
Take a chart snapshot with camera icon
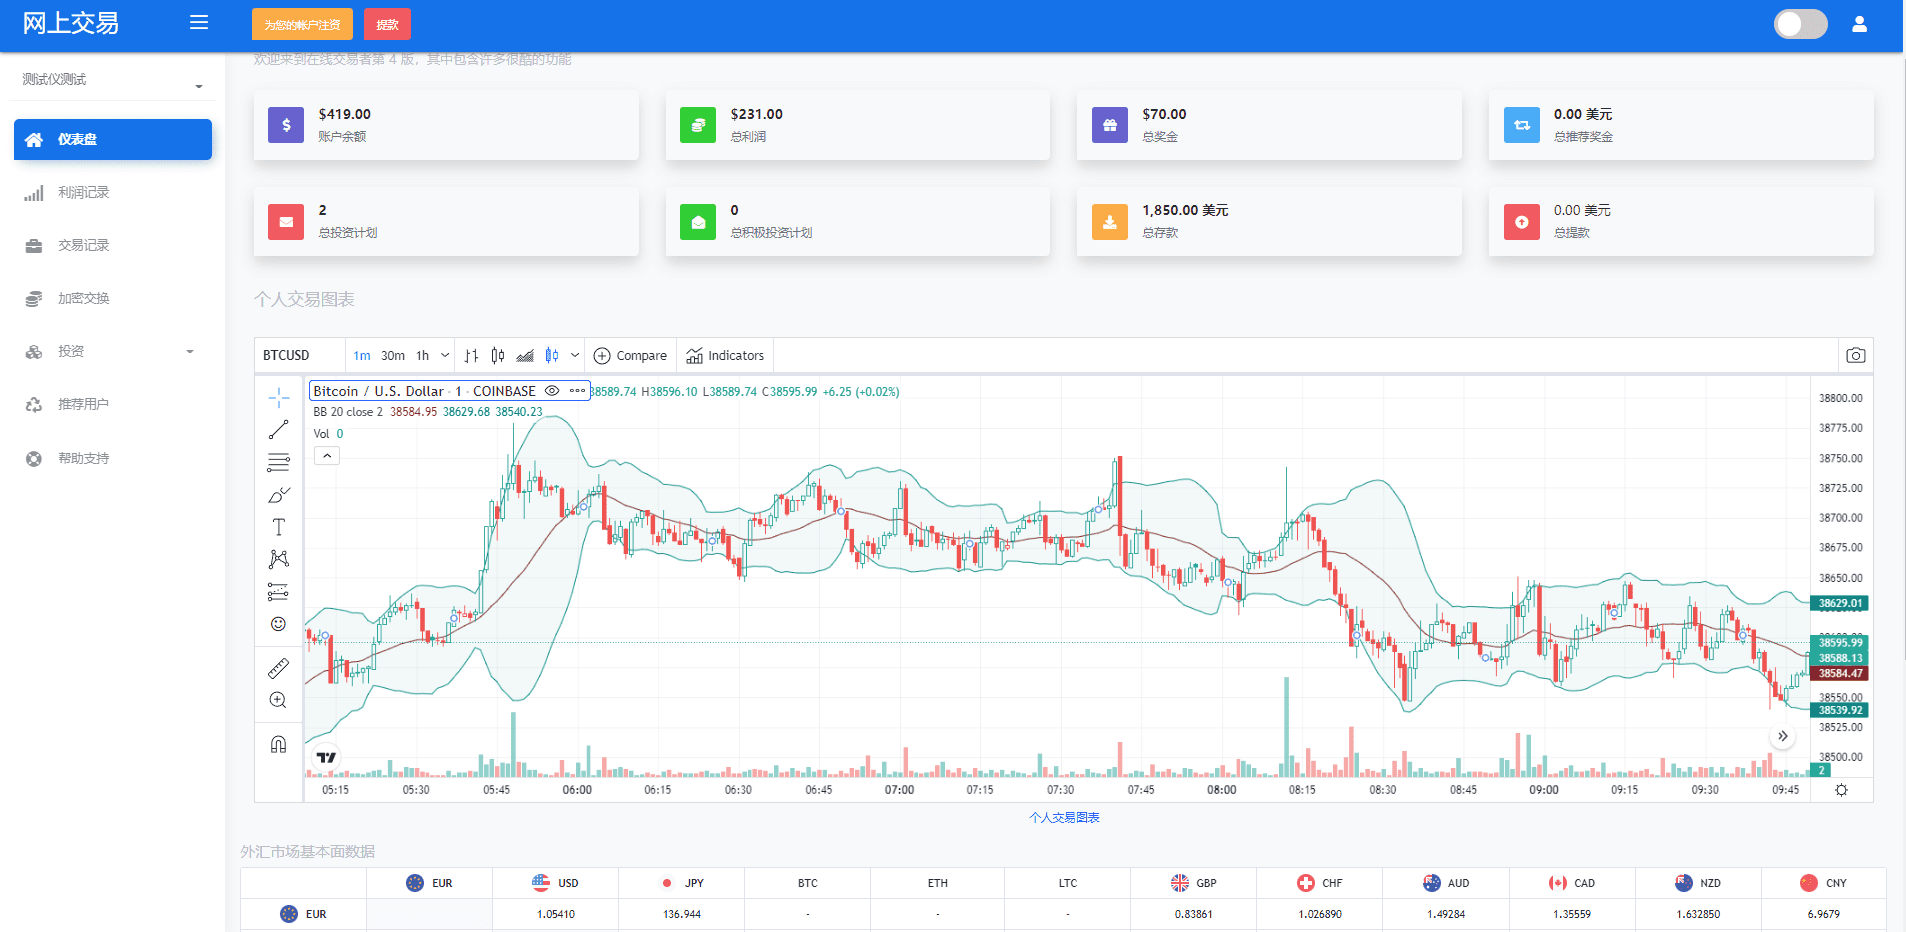[1855, 355]
